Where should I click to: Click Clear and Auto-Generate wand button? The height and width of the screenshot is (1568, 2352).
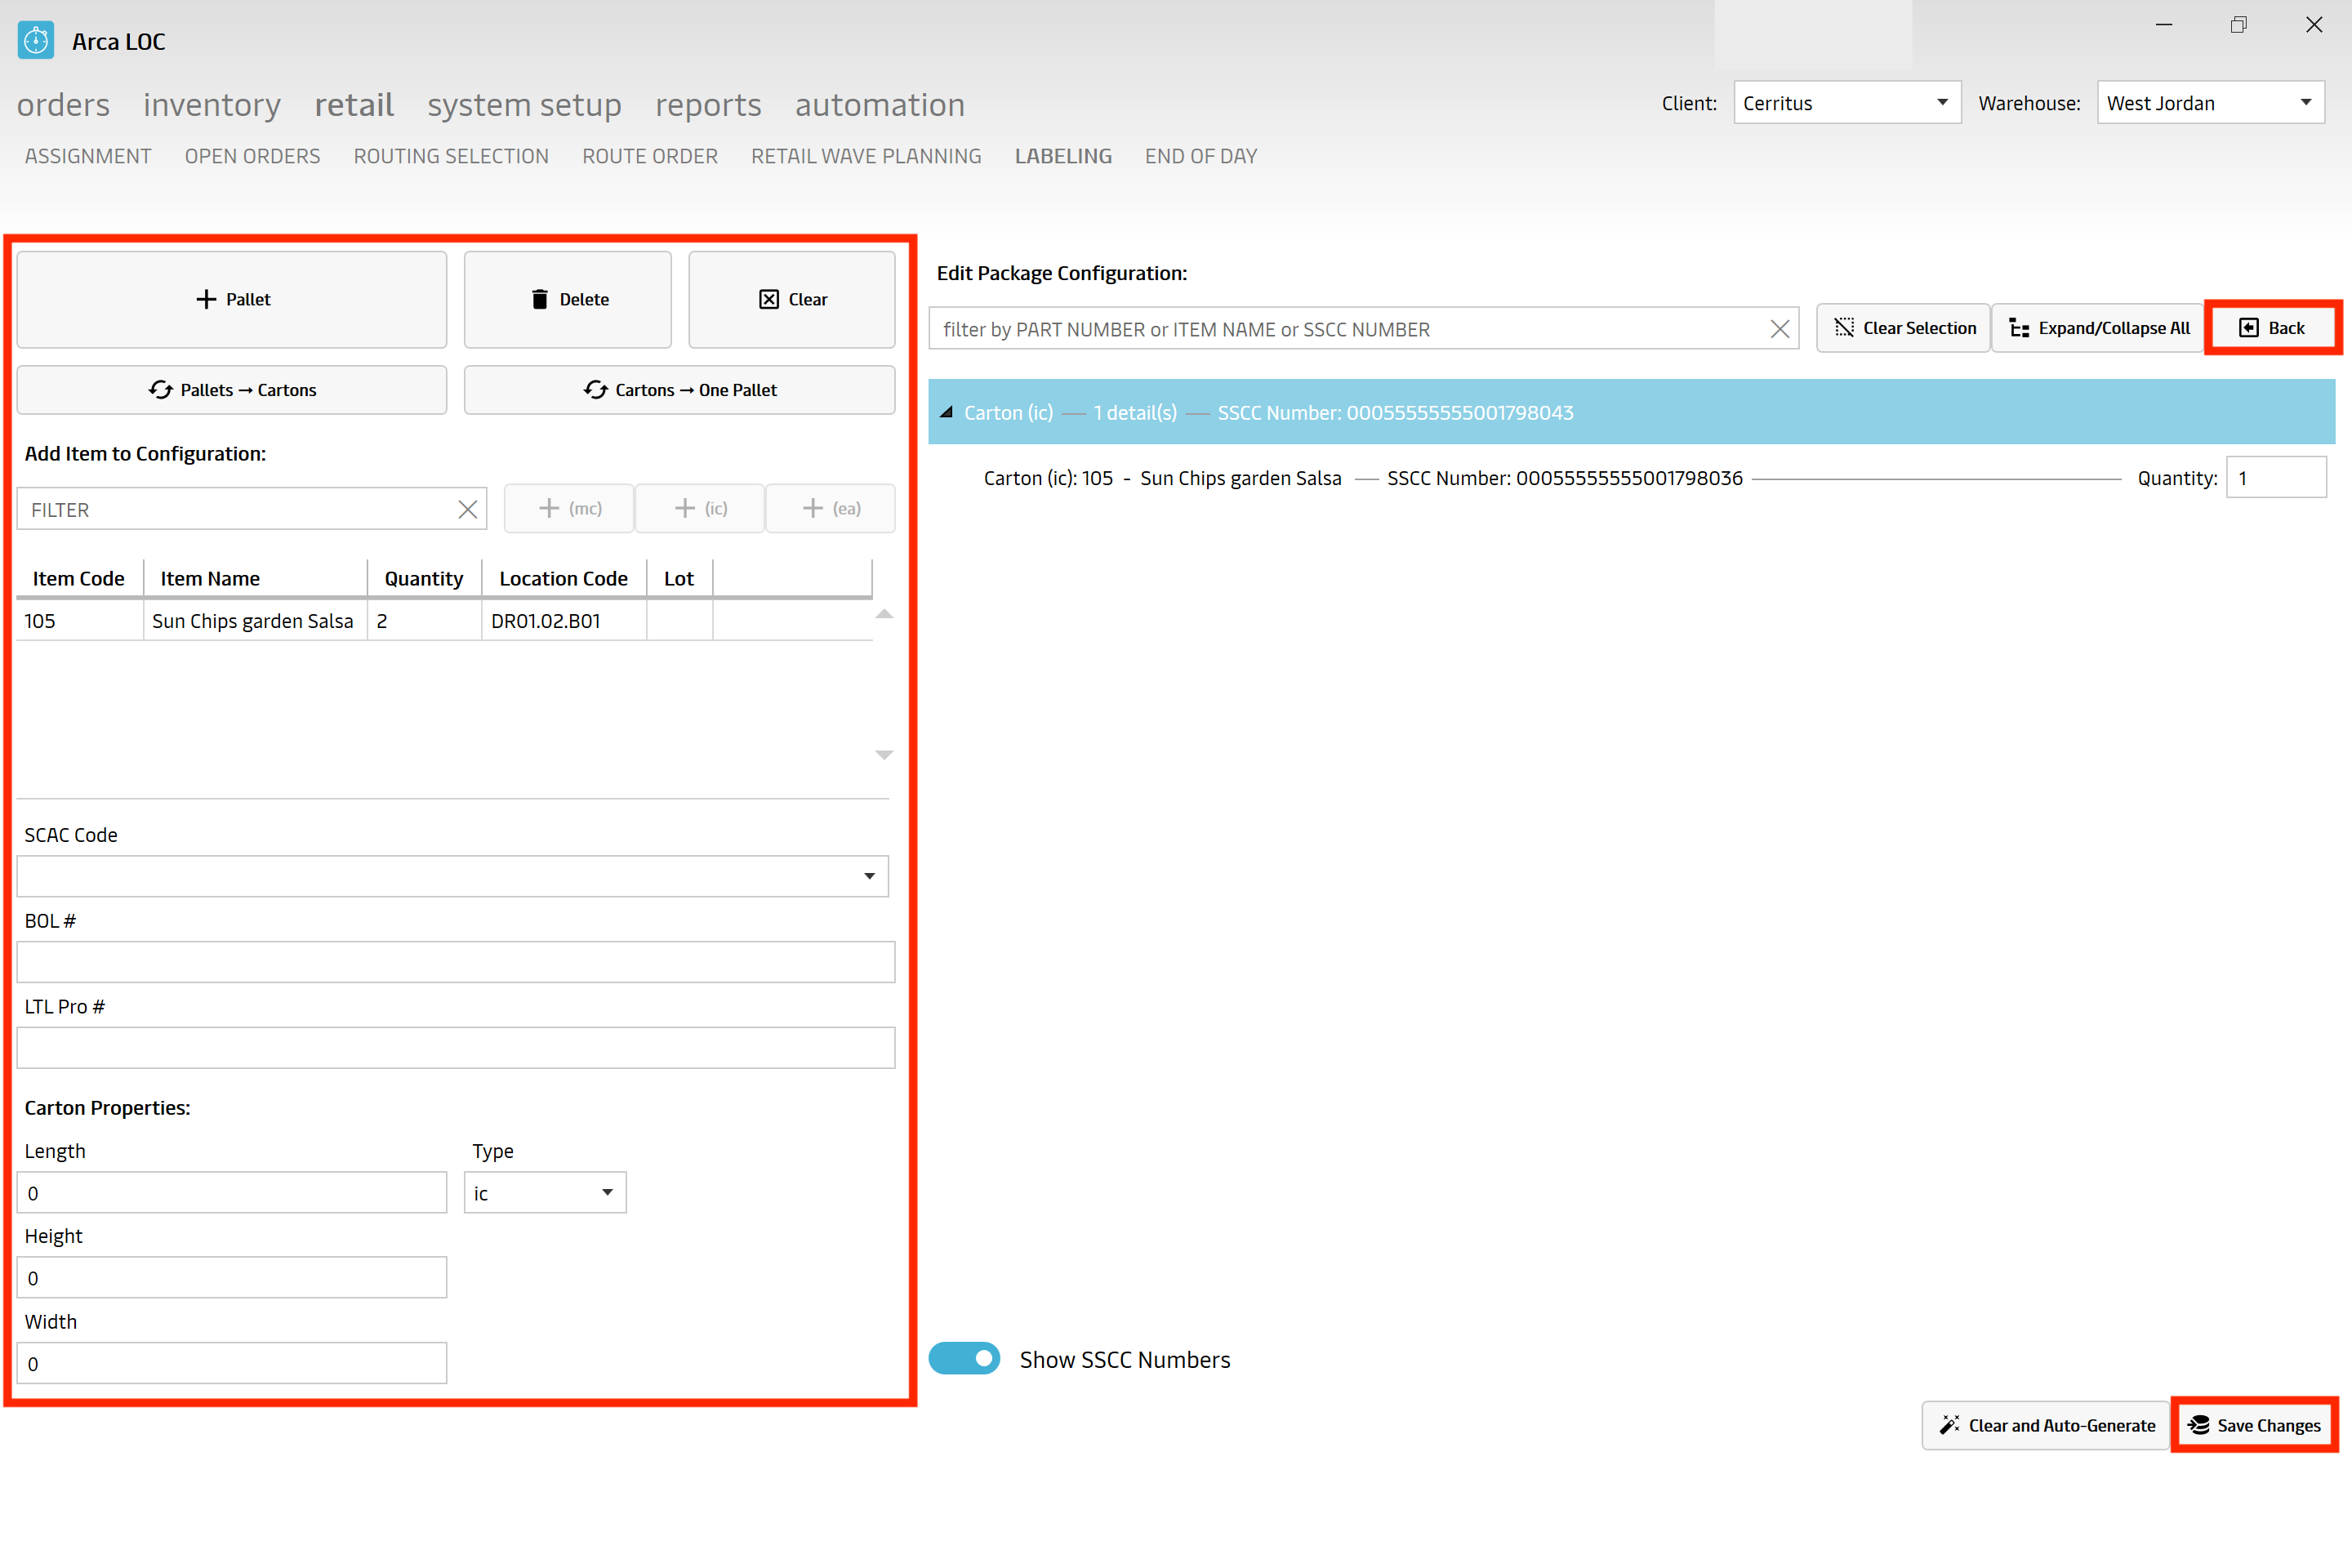pos(2046,1425)
